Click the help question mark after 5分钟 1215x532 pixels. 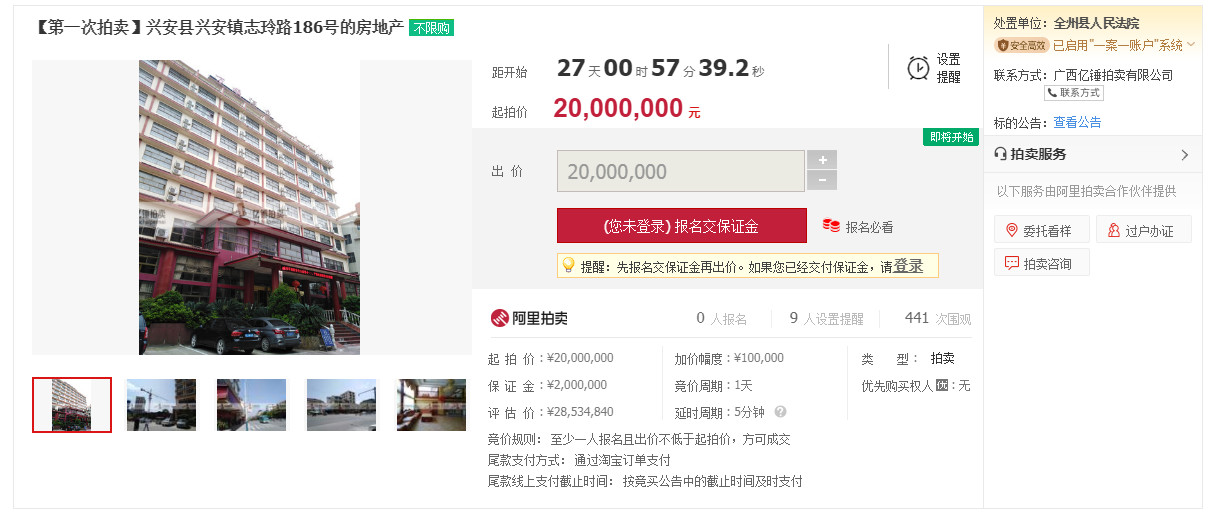coord(780,411)
